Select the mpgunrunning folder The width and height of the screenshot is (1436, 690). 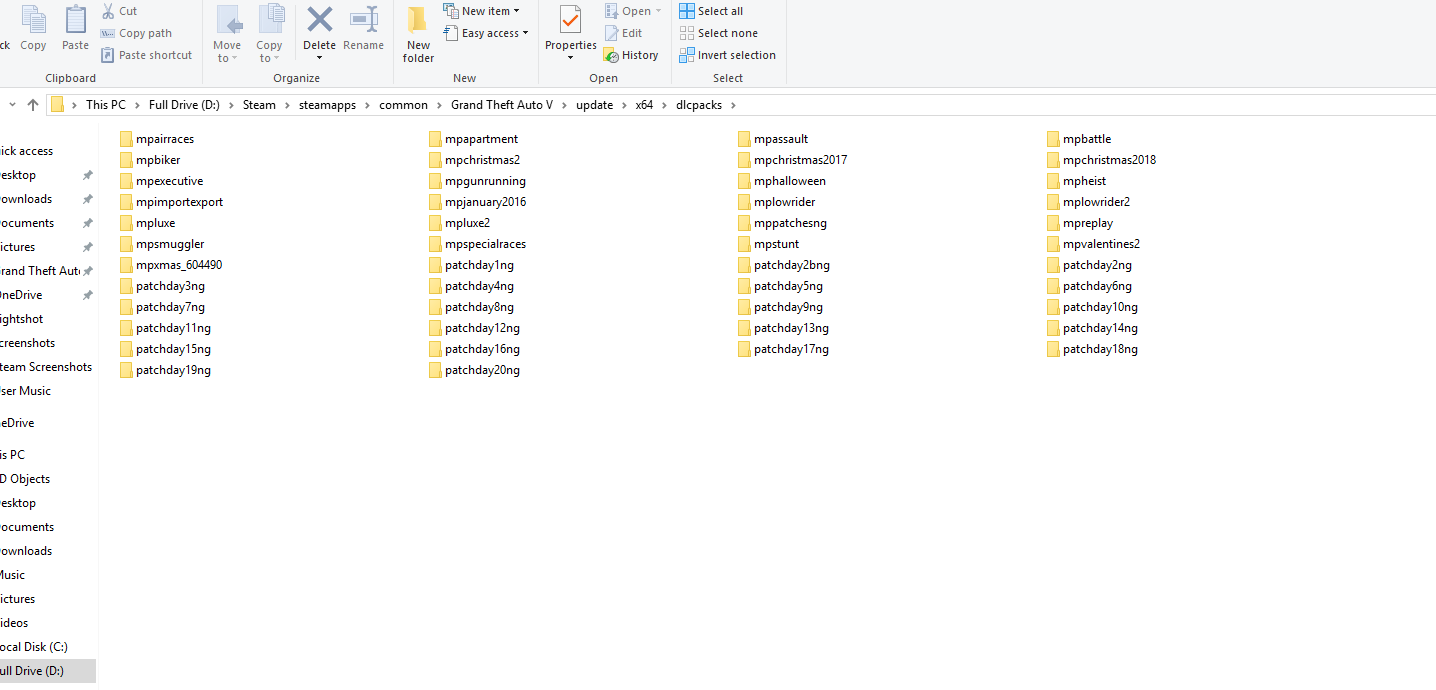(477, 181)
